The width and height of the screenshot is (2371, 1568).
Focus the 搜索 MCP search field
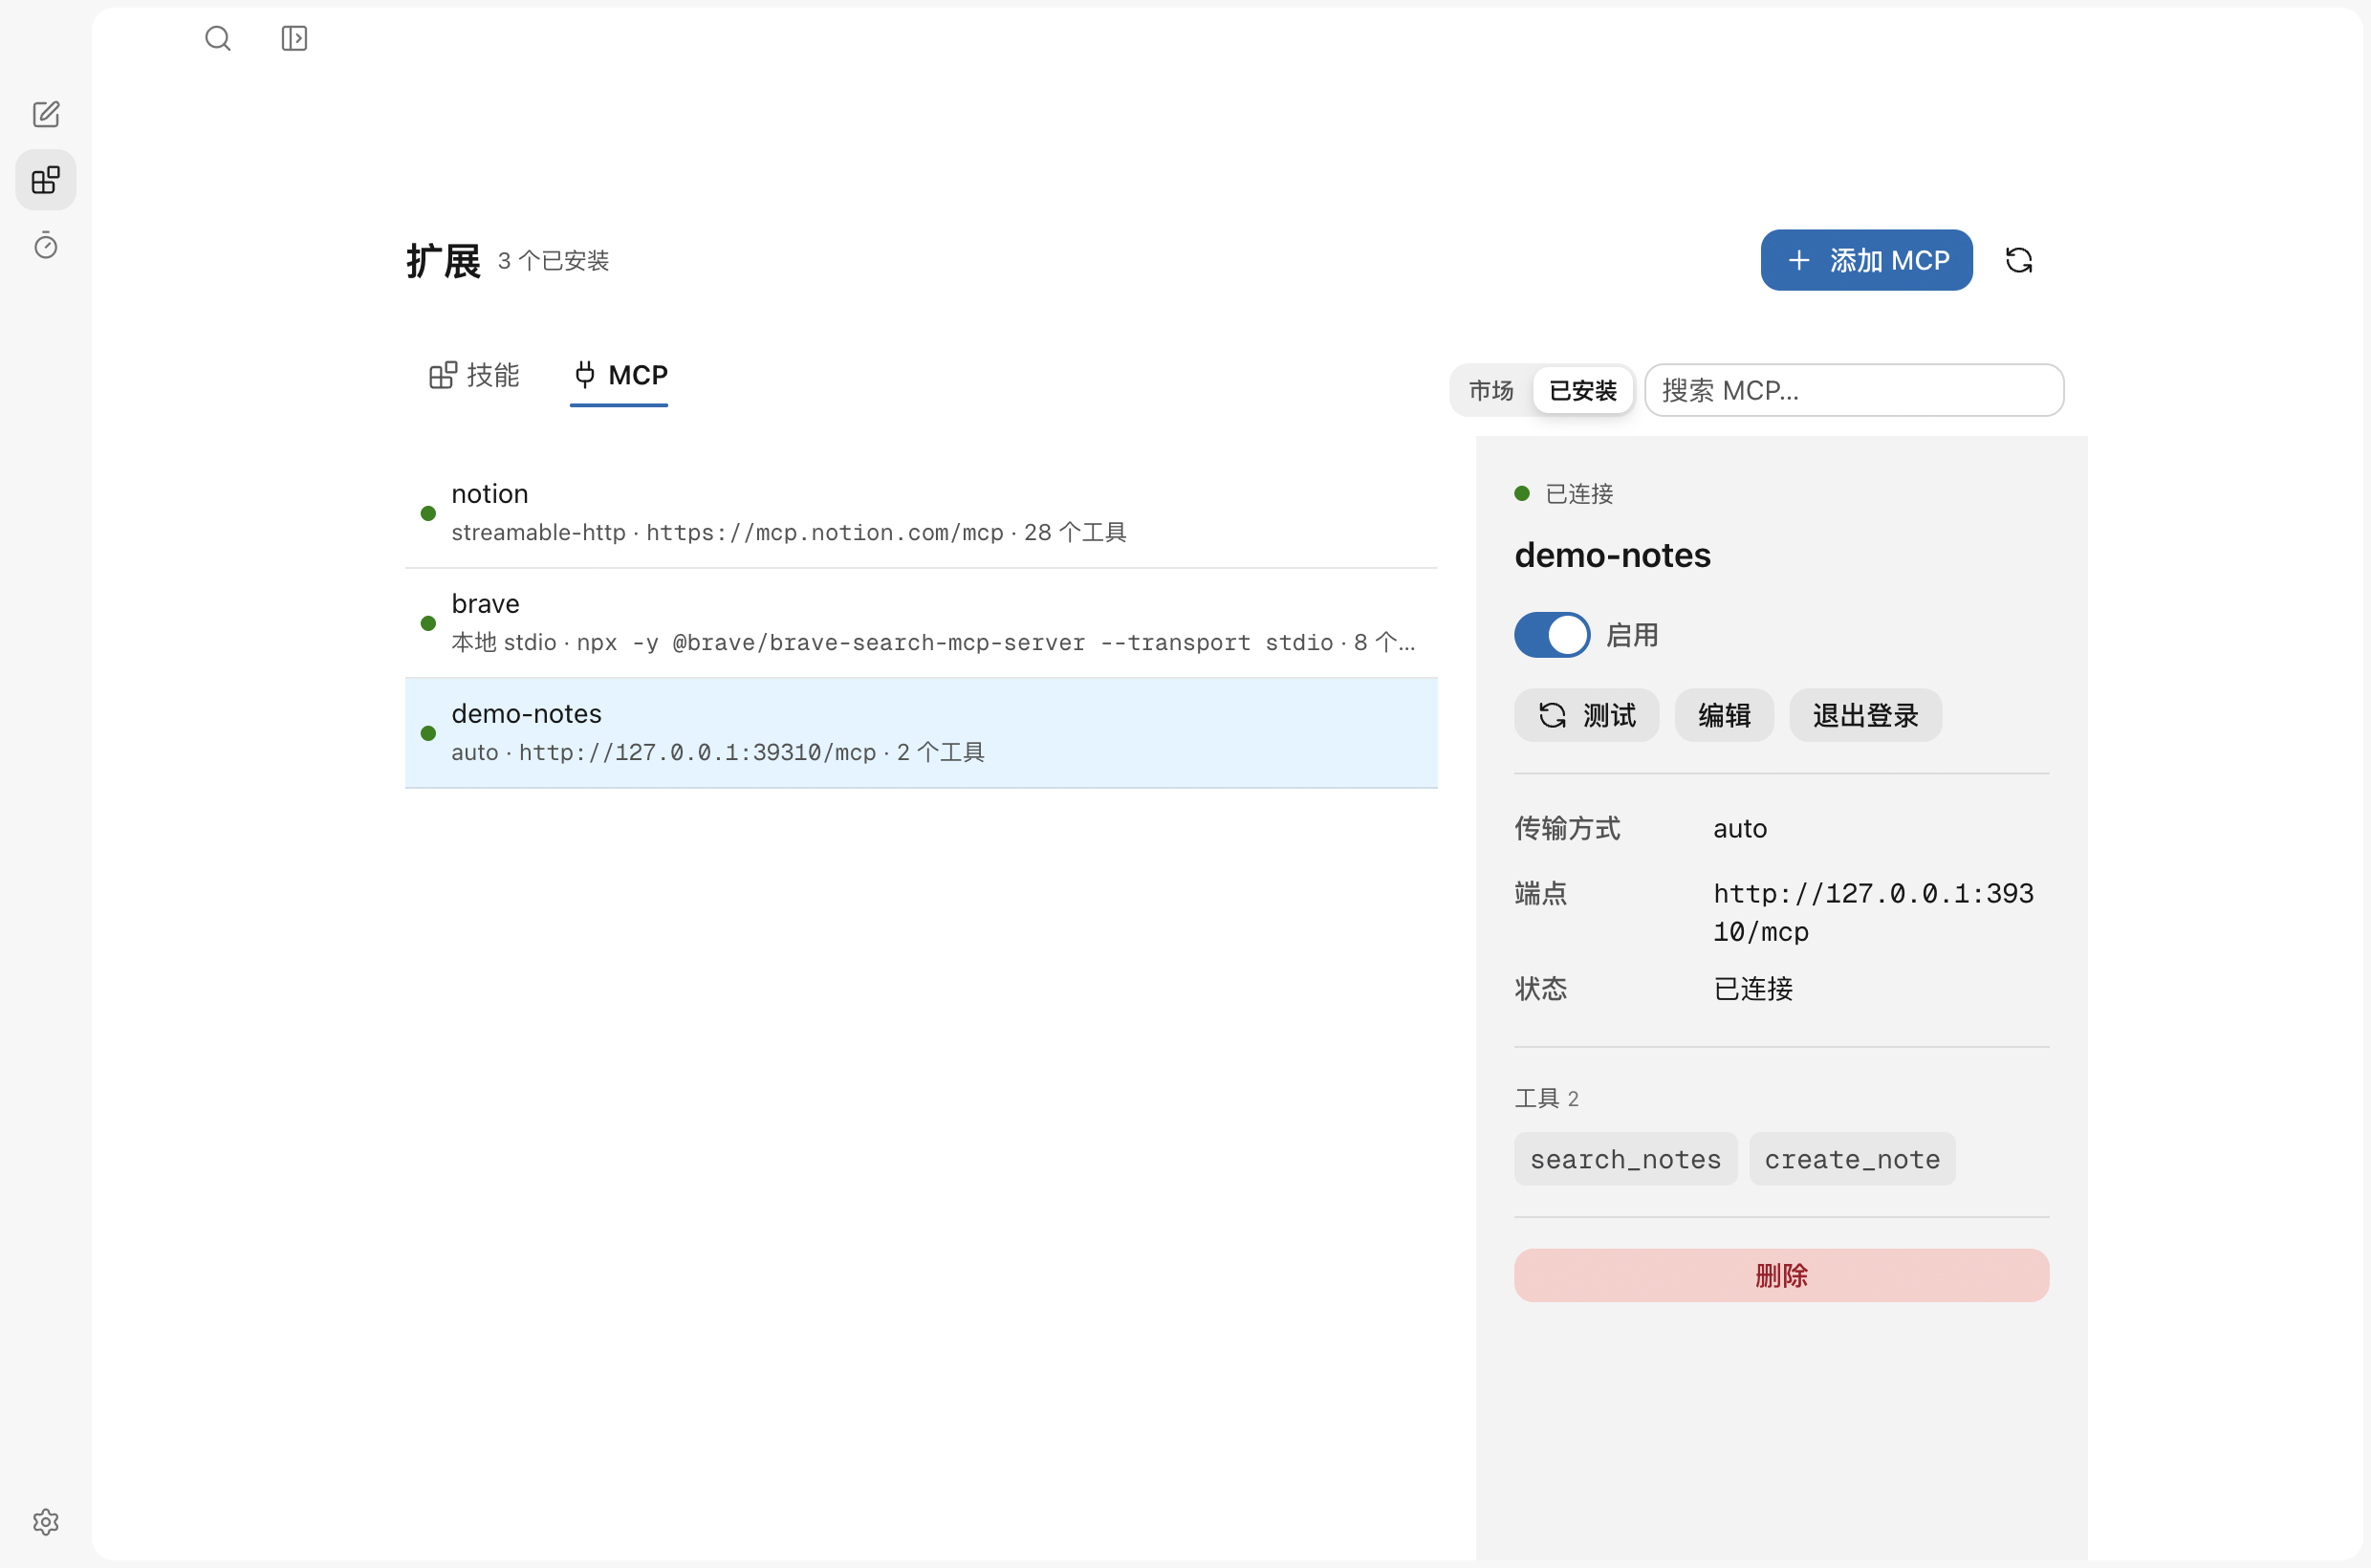[1855, 390]
